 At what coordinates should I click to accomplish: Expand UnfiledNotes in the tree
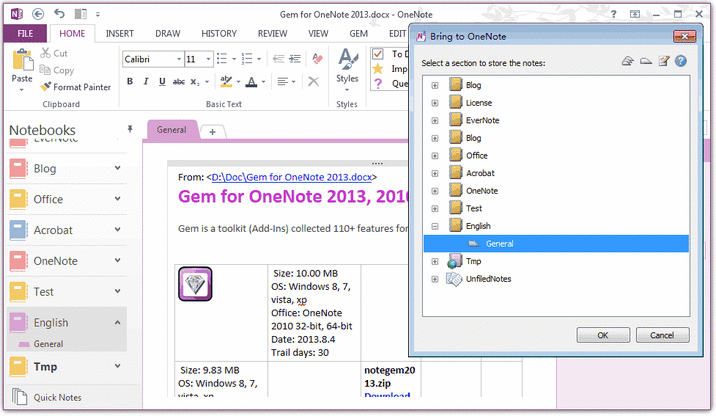click(x=435, y=279)
